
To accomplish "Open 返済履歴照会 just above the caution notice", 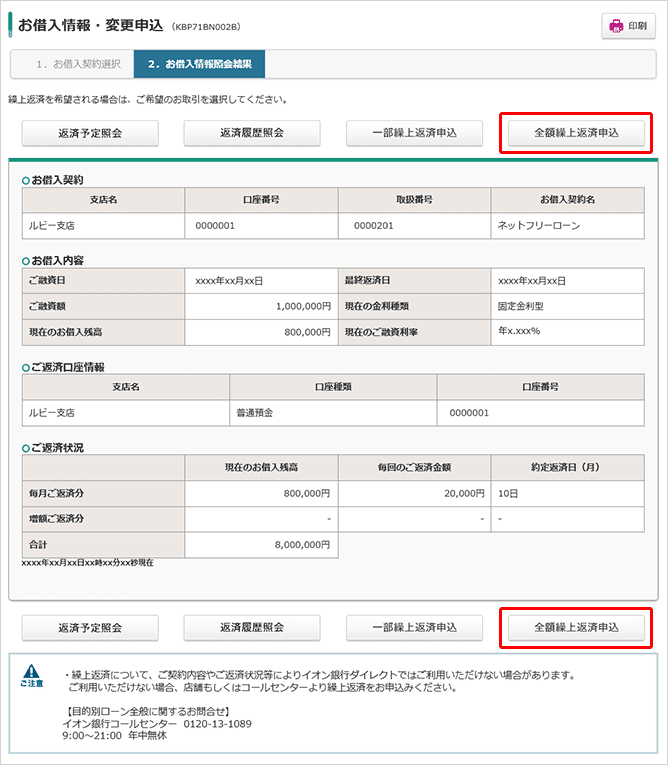I will click(x=252, y=627).
